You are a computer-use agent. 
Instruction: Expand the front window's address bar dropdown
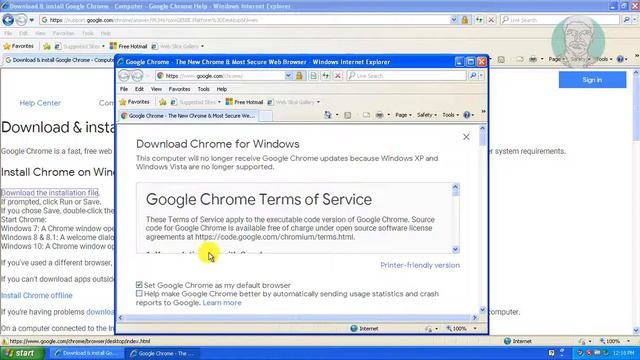(x=288, y=76)
